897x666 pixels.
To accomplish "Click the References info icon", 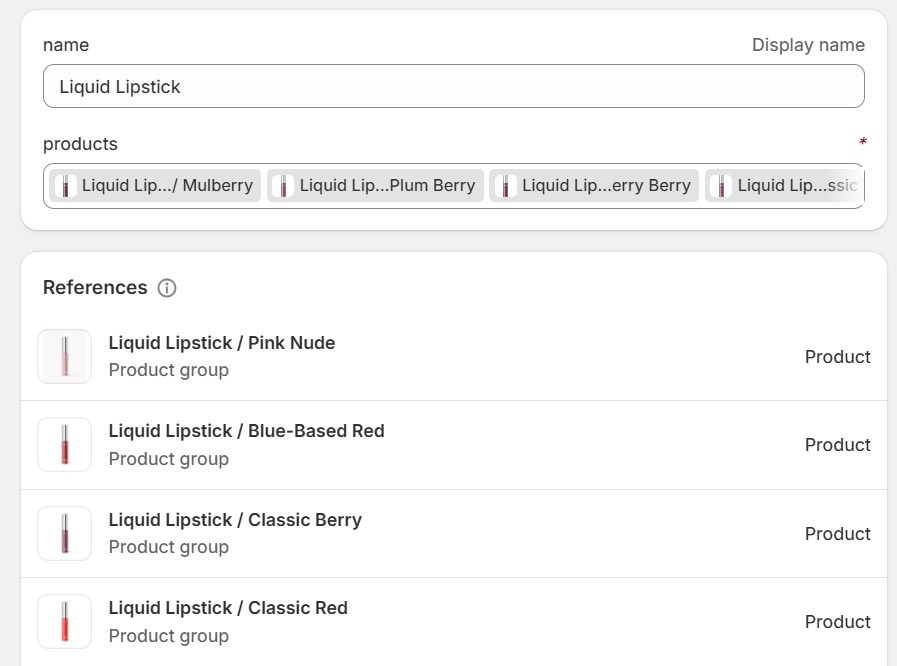I will point(166,288).
